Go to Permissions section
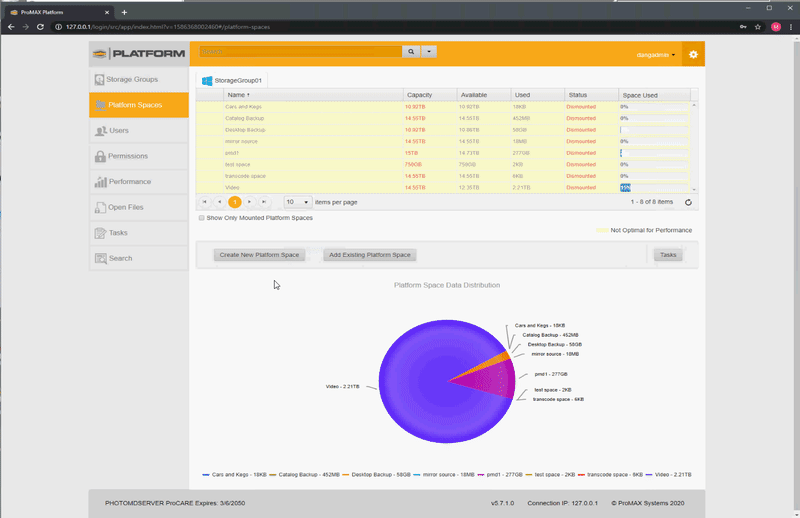The height and width of the screenshot is (518, 800). point(139,156)
